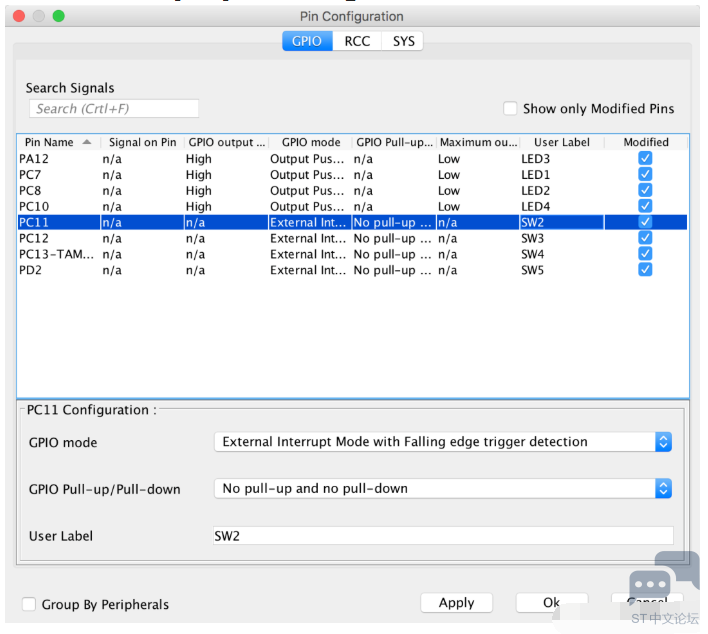
Task: Click the Apply button
Action: click(456, 603)
